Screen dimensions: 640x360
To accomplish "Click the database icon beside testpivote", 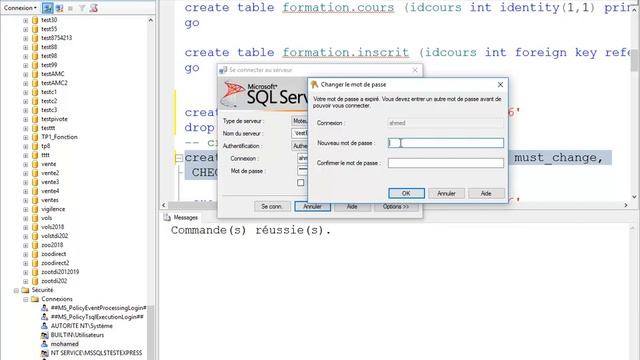I will point(35,119).
